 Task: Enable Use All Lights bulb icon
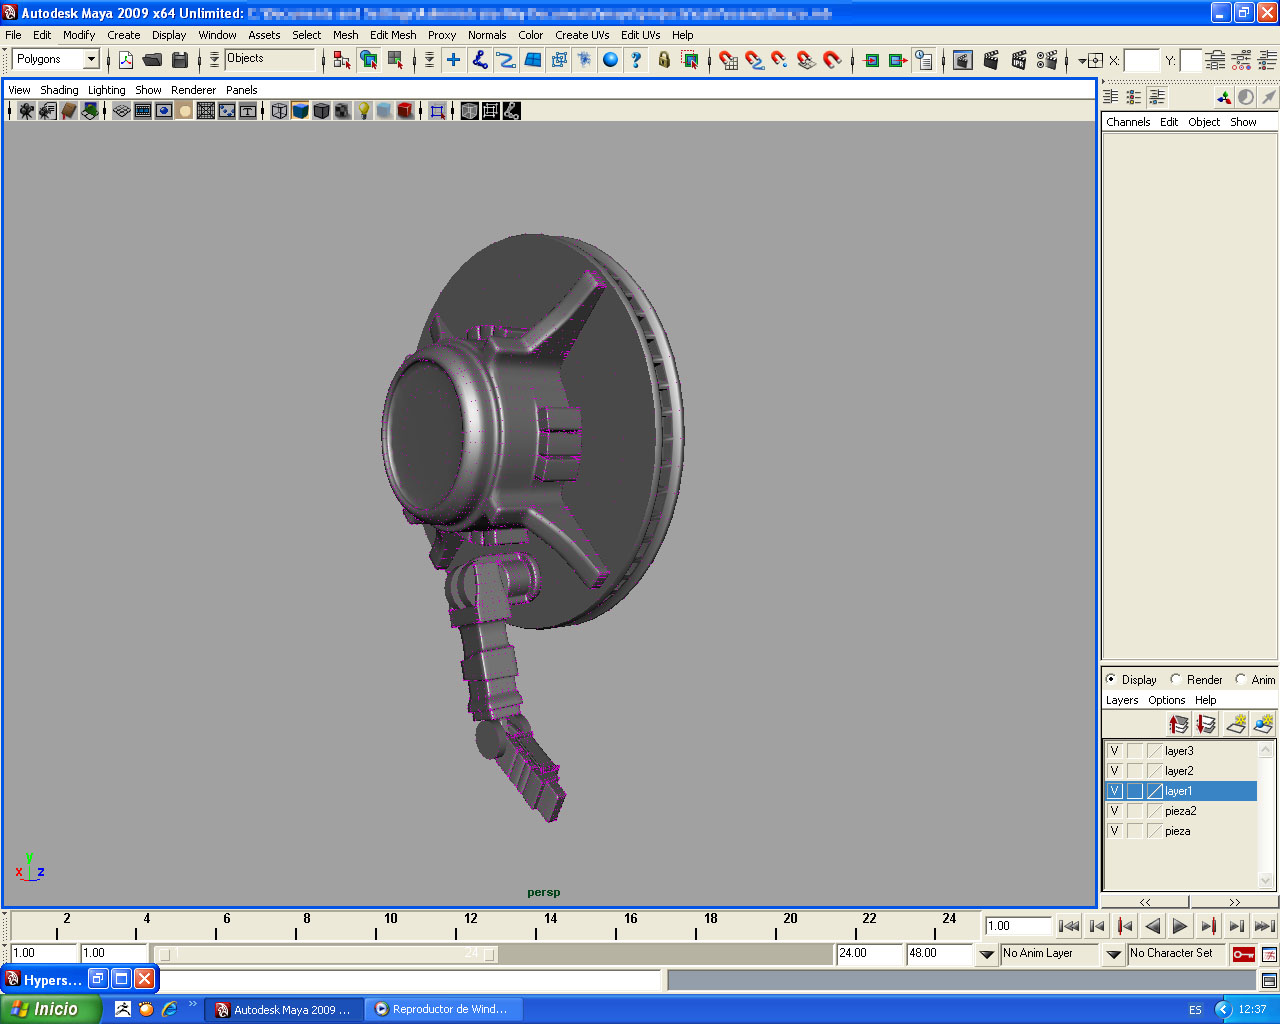tap(364, 111)
